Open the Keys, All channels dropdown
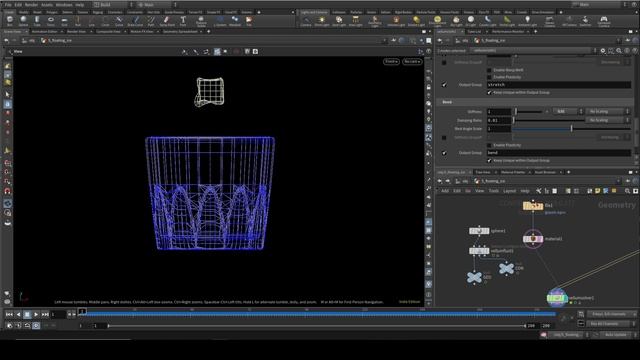Screen dimensions: 640x360 (x=611, y=314)
